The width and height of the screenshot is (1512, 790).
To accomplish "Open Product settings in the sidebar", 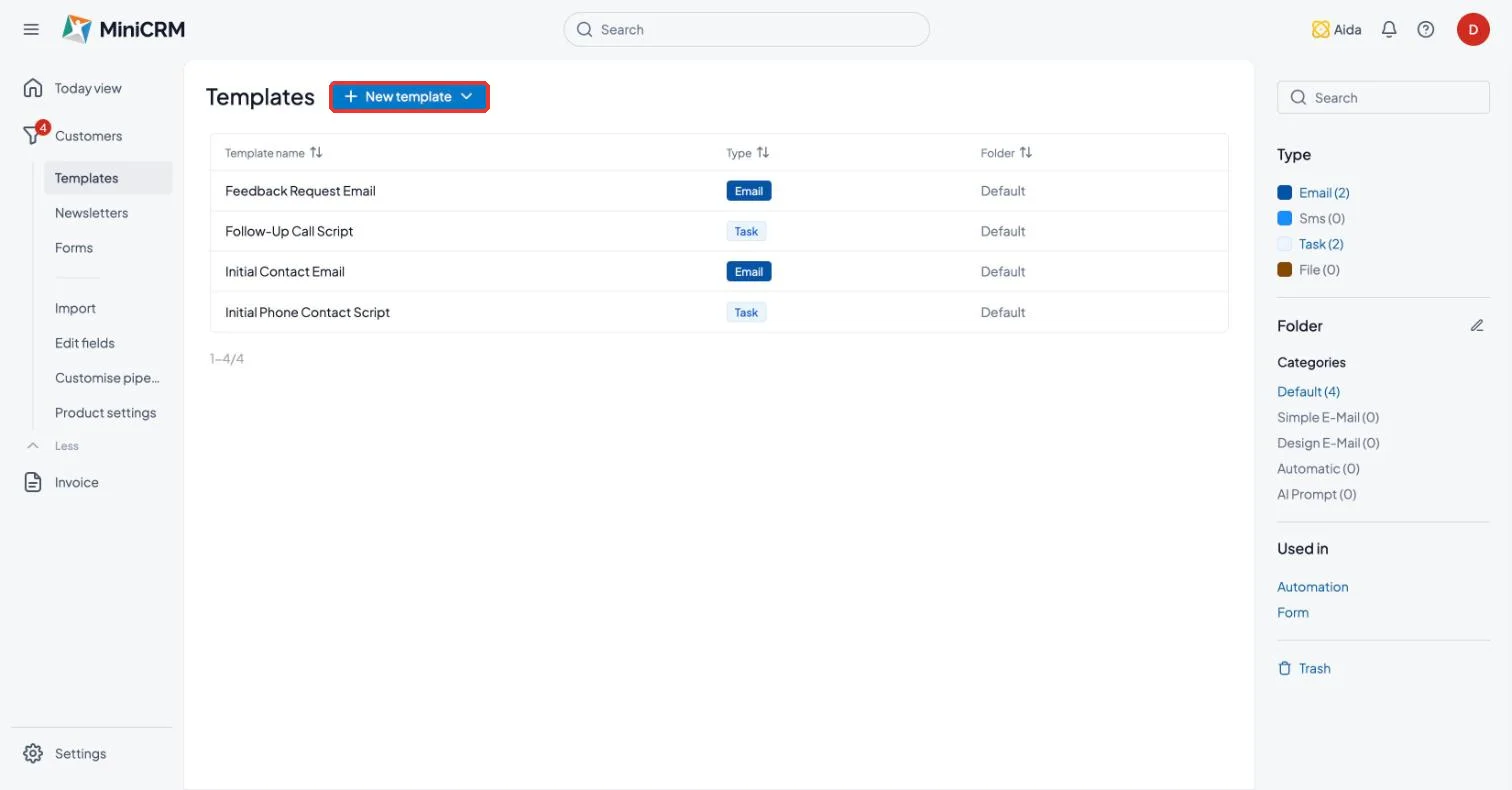I will click(108, 413).
